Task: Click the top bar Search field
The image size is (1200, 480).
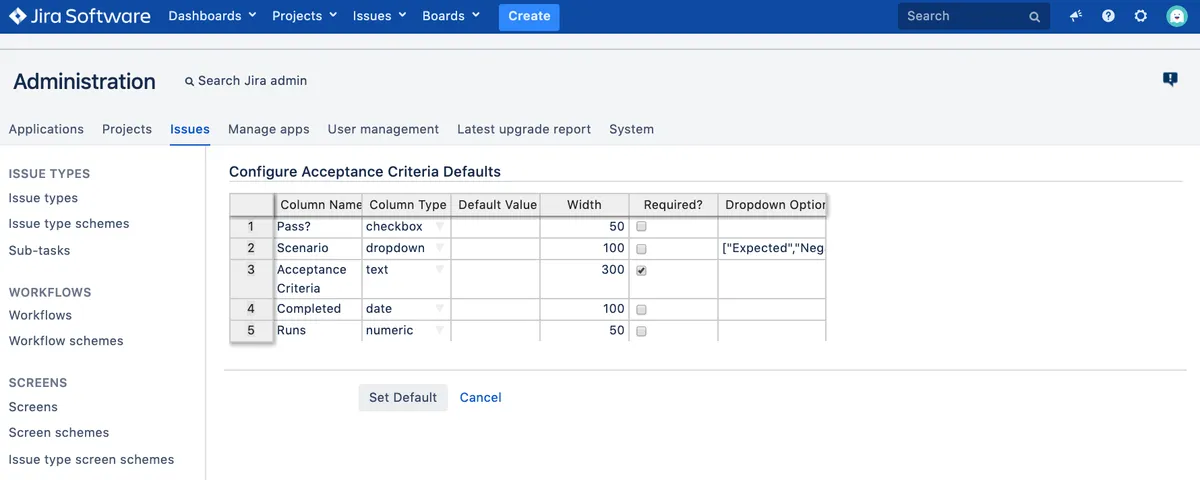Action: 974,16
